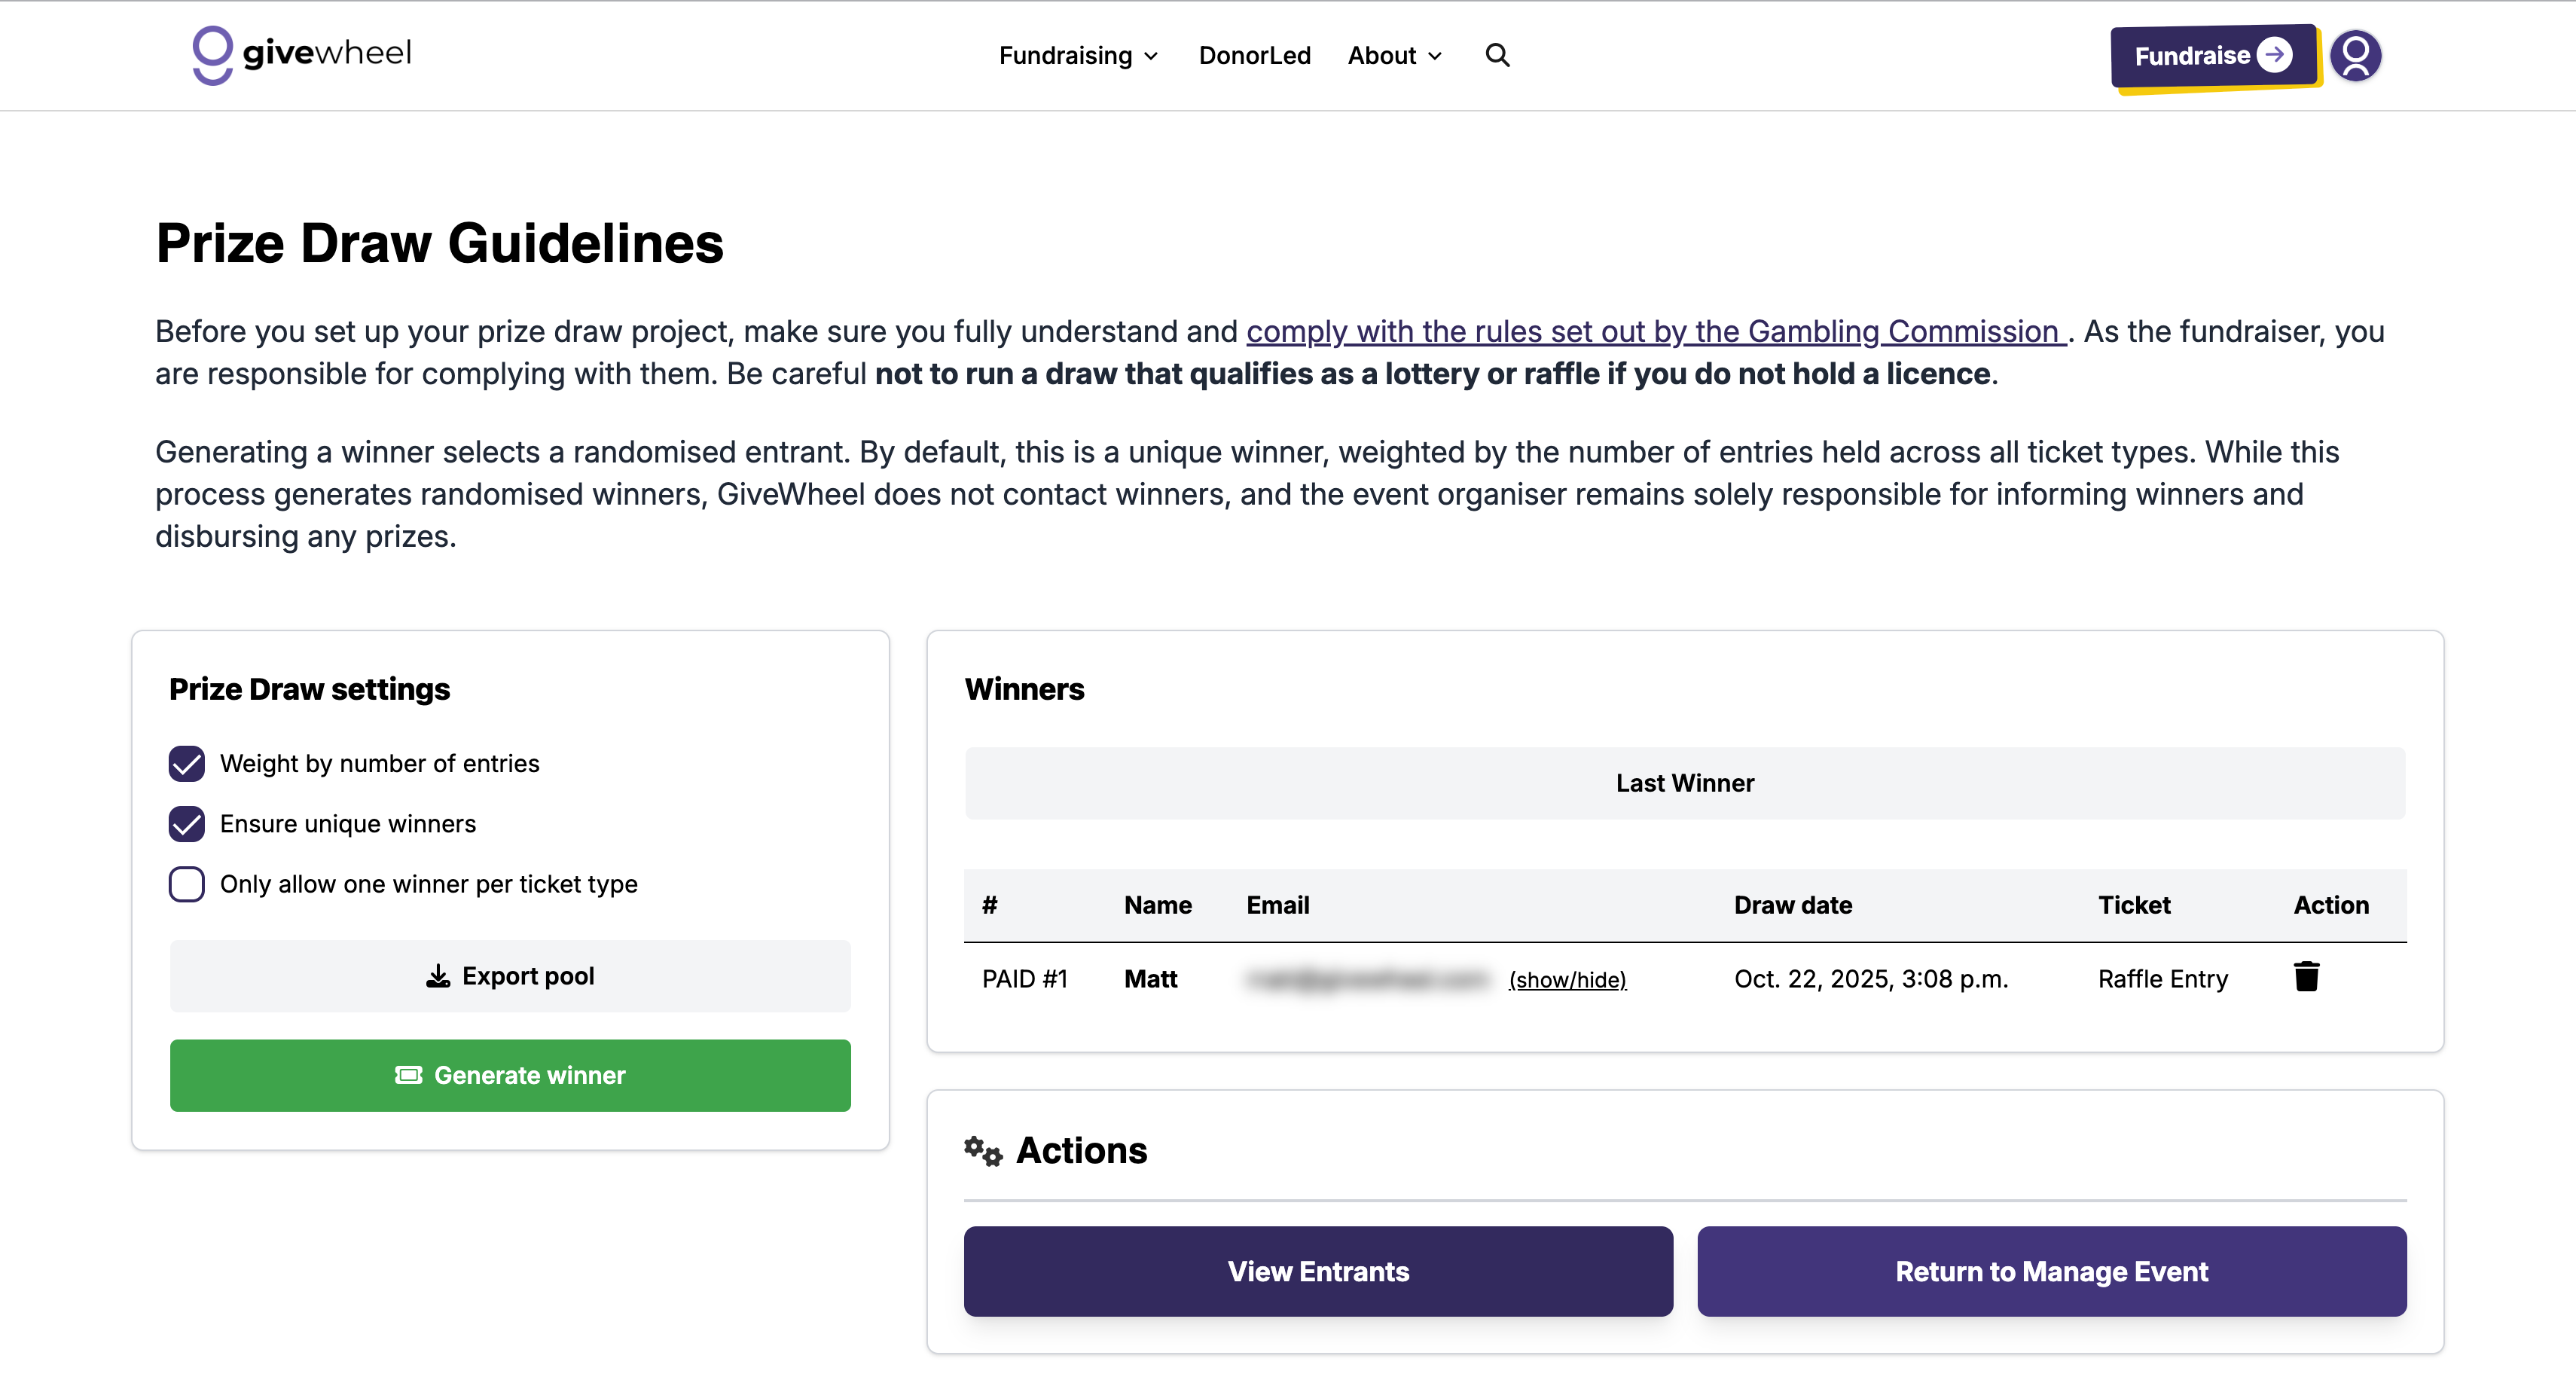Screen dimensions: 2576x1386
Task: Toggle show/hide for Matt's email
Action: click(x=1567, y=980)
